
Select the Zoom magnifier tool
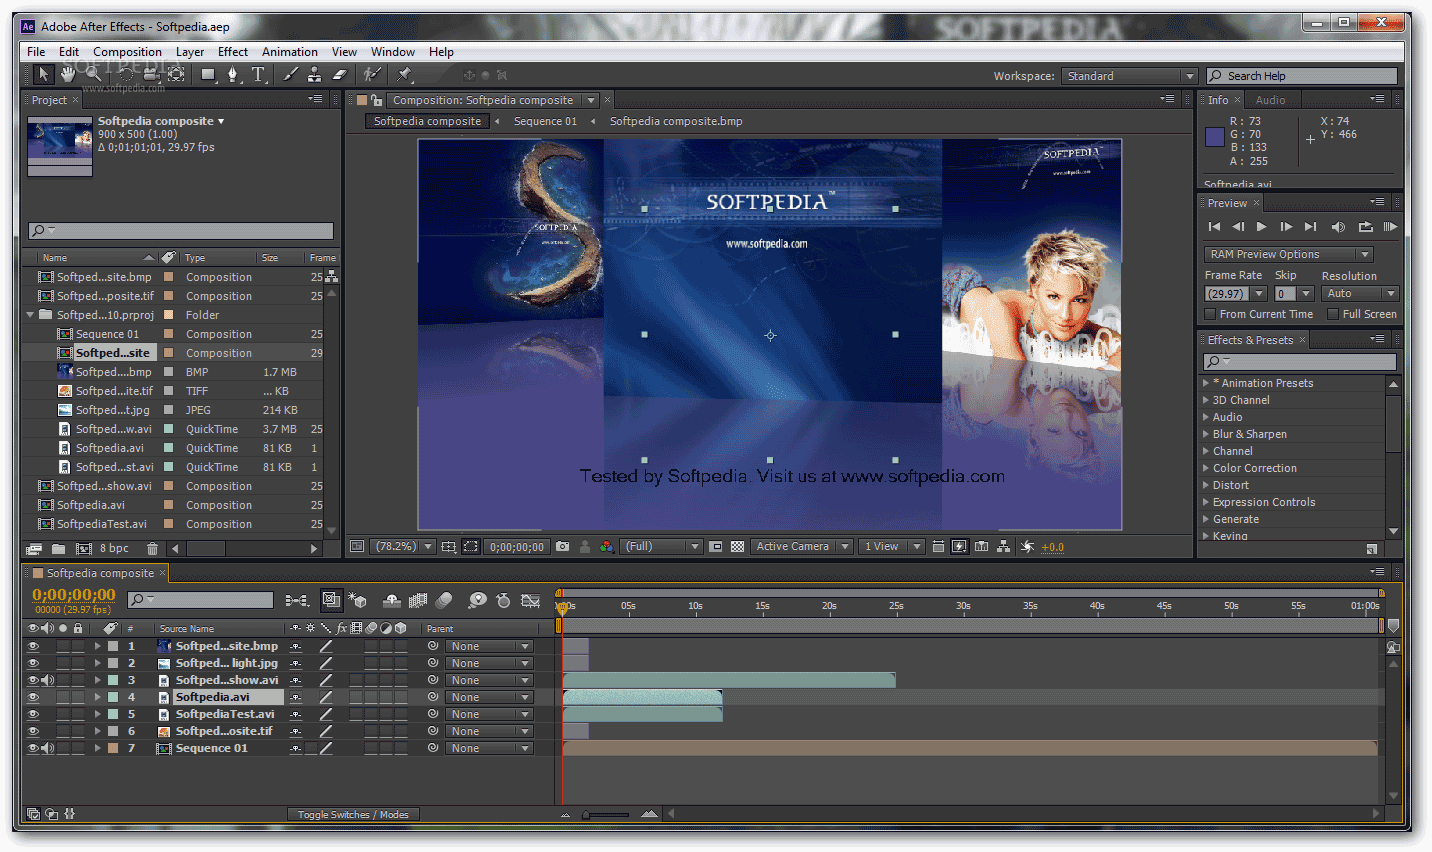pos(93,74)
